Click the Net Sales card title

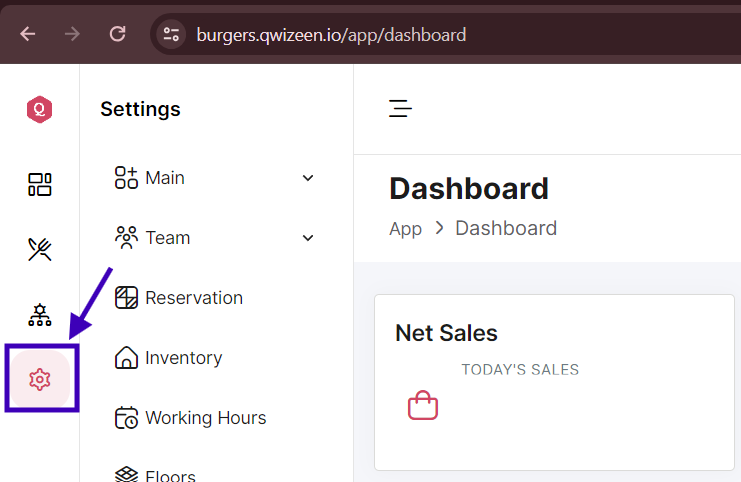click(447, 333)
